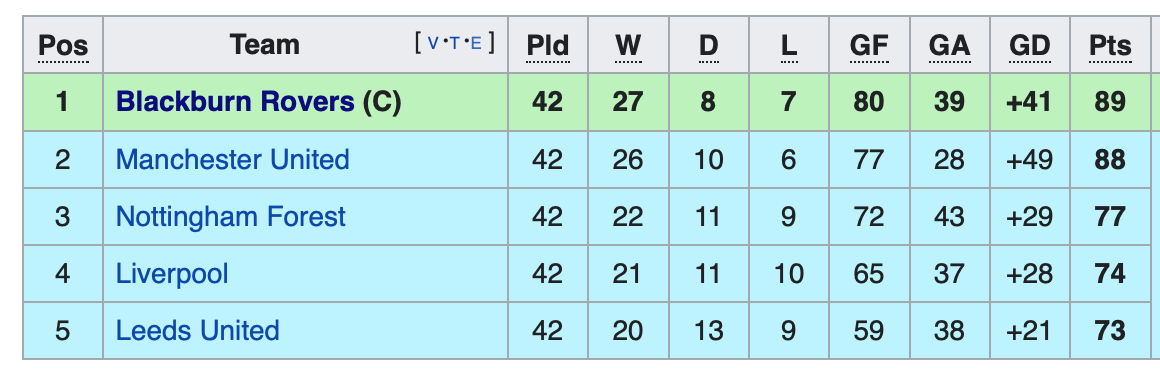1160x374 pixels.
Task: Click the L losses column header
Action: click(x=789, y=46)
